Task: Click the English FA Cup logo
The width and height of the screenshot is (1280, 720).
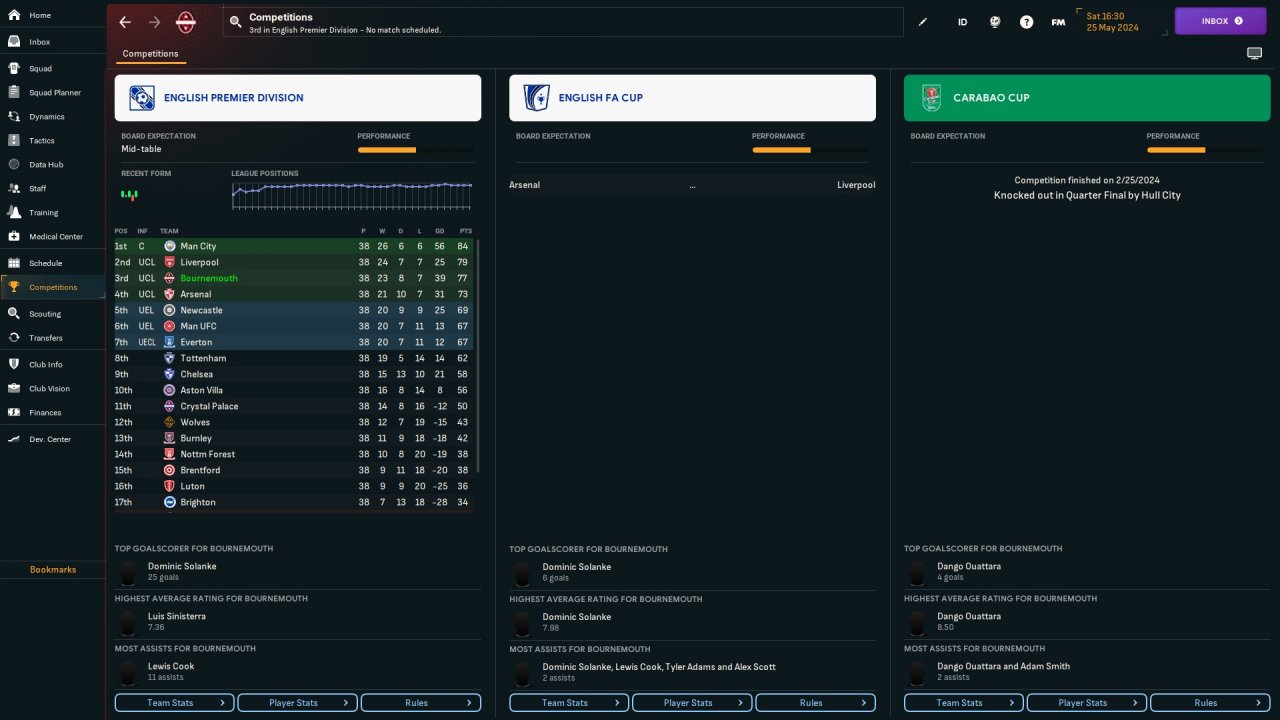Action: tap(536, 98)
